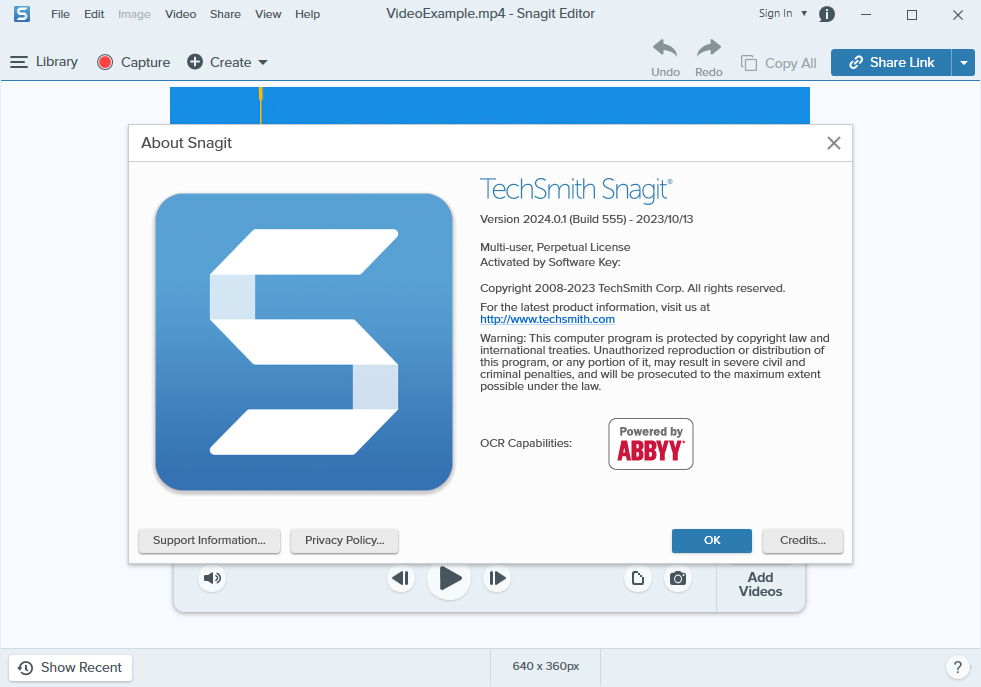
Task: Expand the Sign In dropdown
Action: (x=803, y=14)
